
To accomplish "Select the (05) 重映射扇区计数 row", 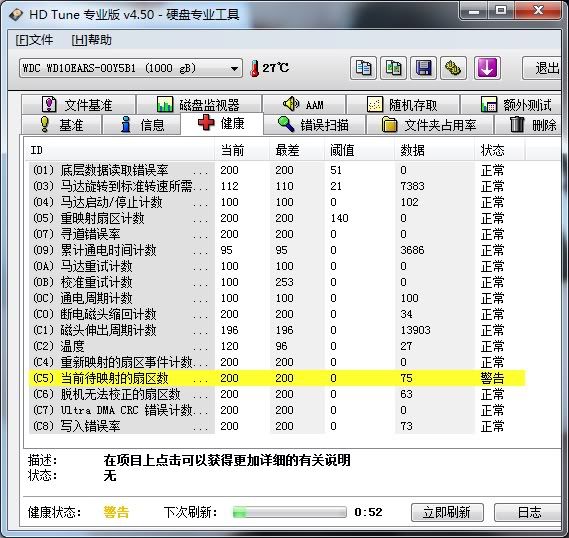I will [x=277, y=218].
